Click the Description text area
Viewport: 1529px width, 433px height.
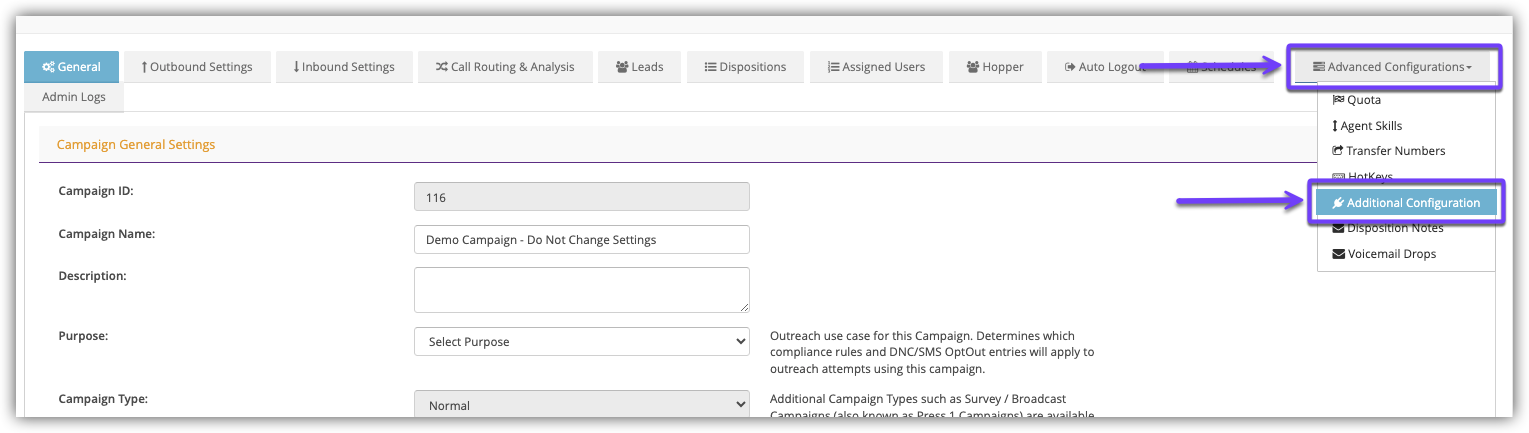(581, 290)
